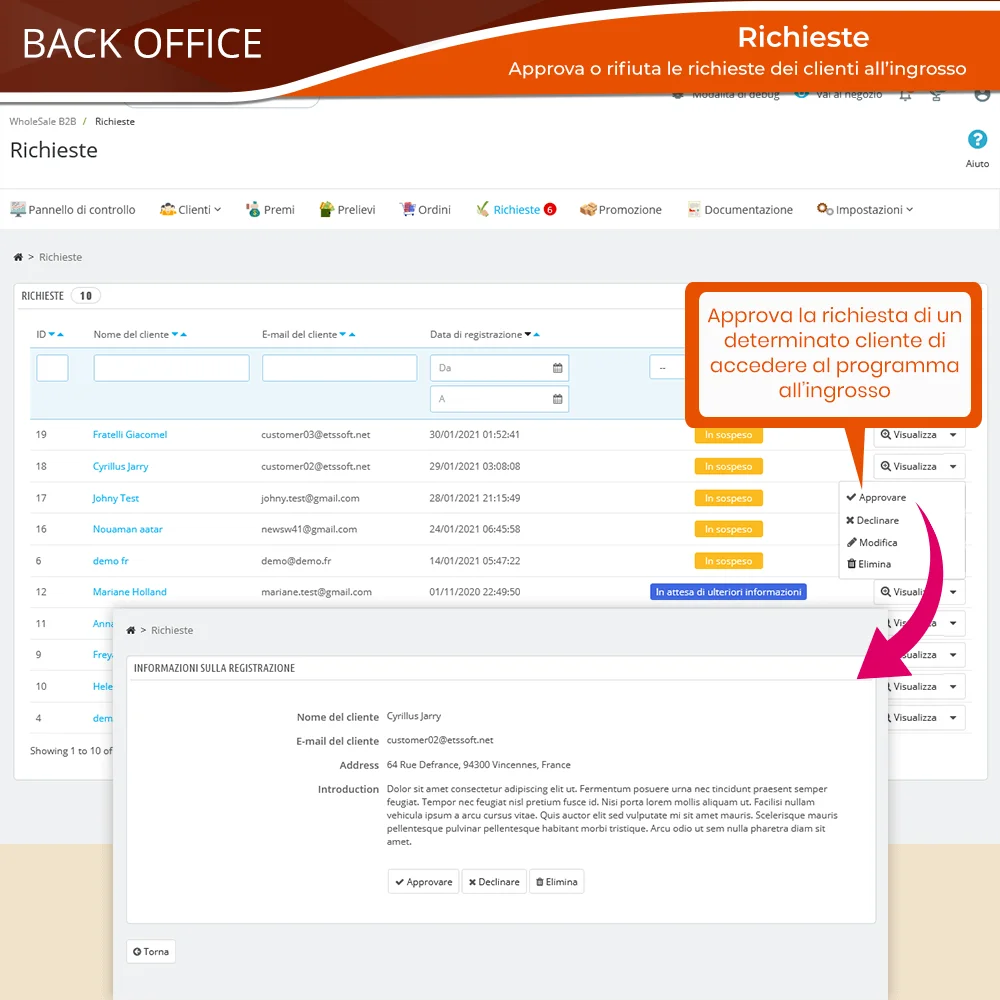Click the home icon in the breadcrumb
The width and height of the screenshot is (1000, 1000).
pos(18,257)
